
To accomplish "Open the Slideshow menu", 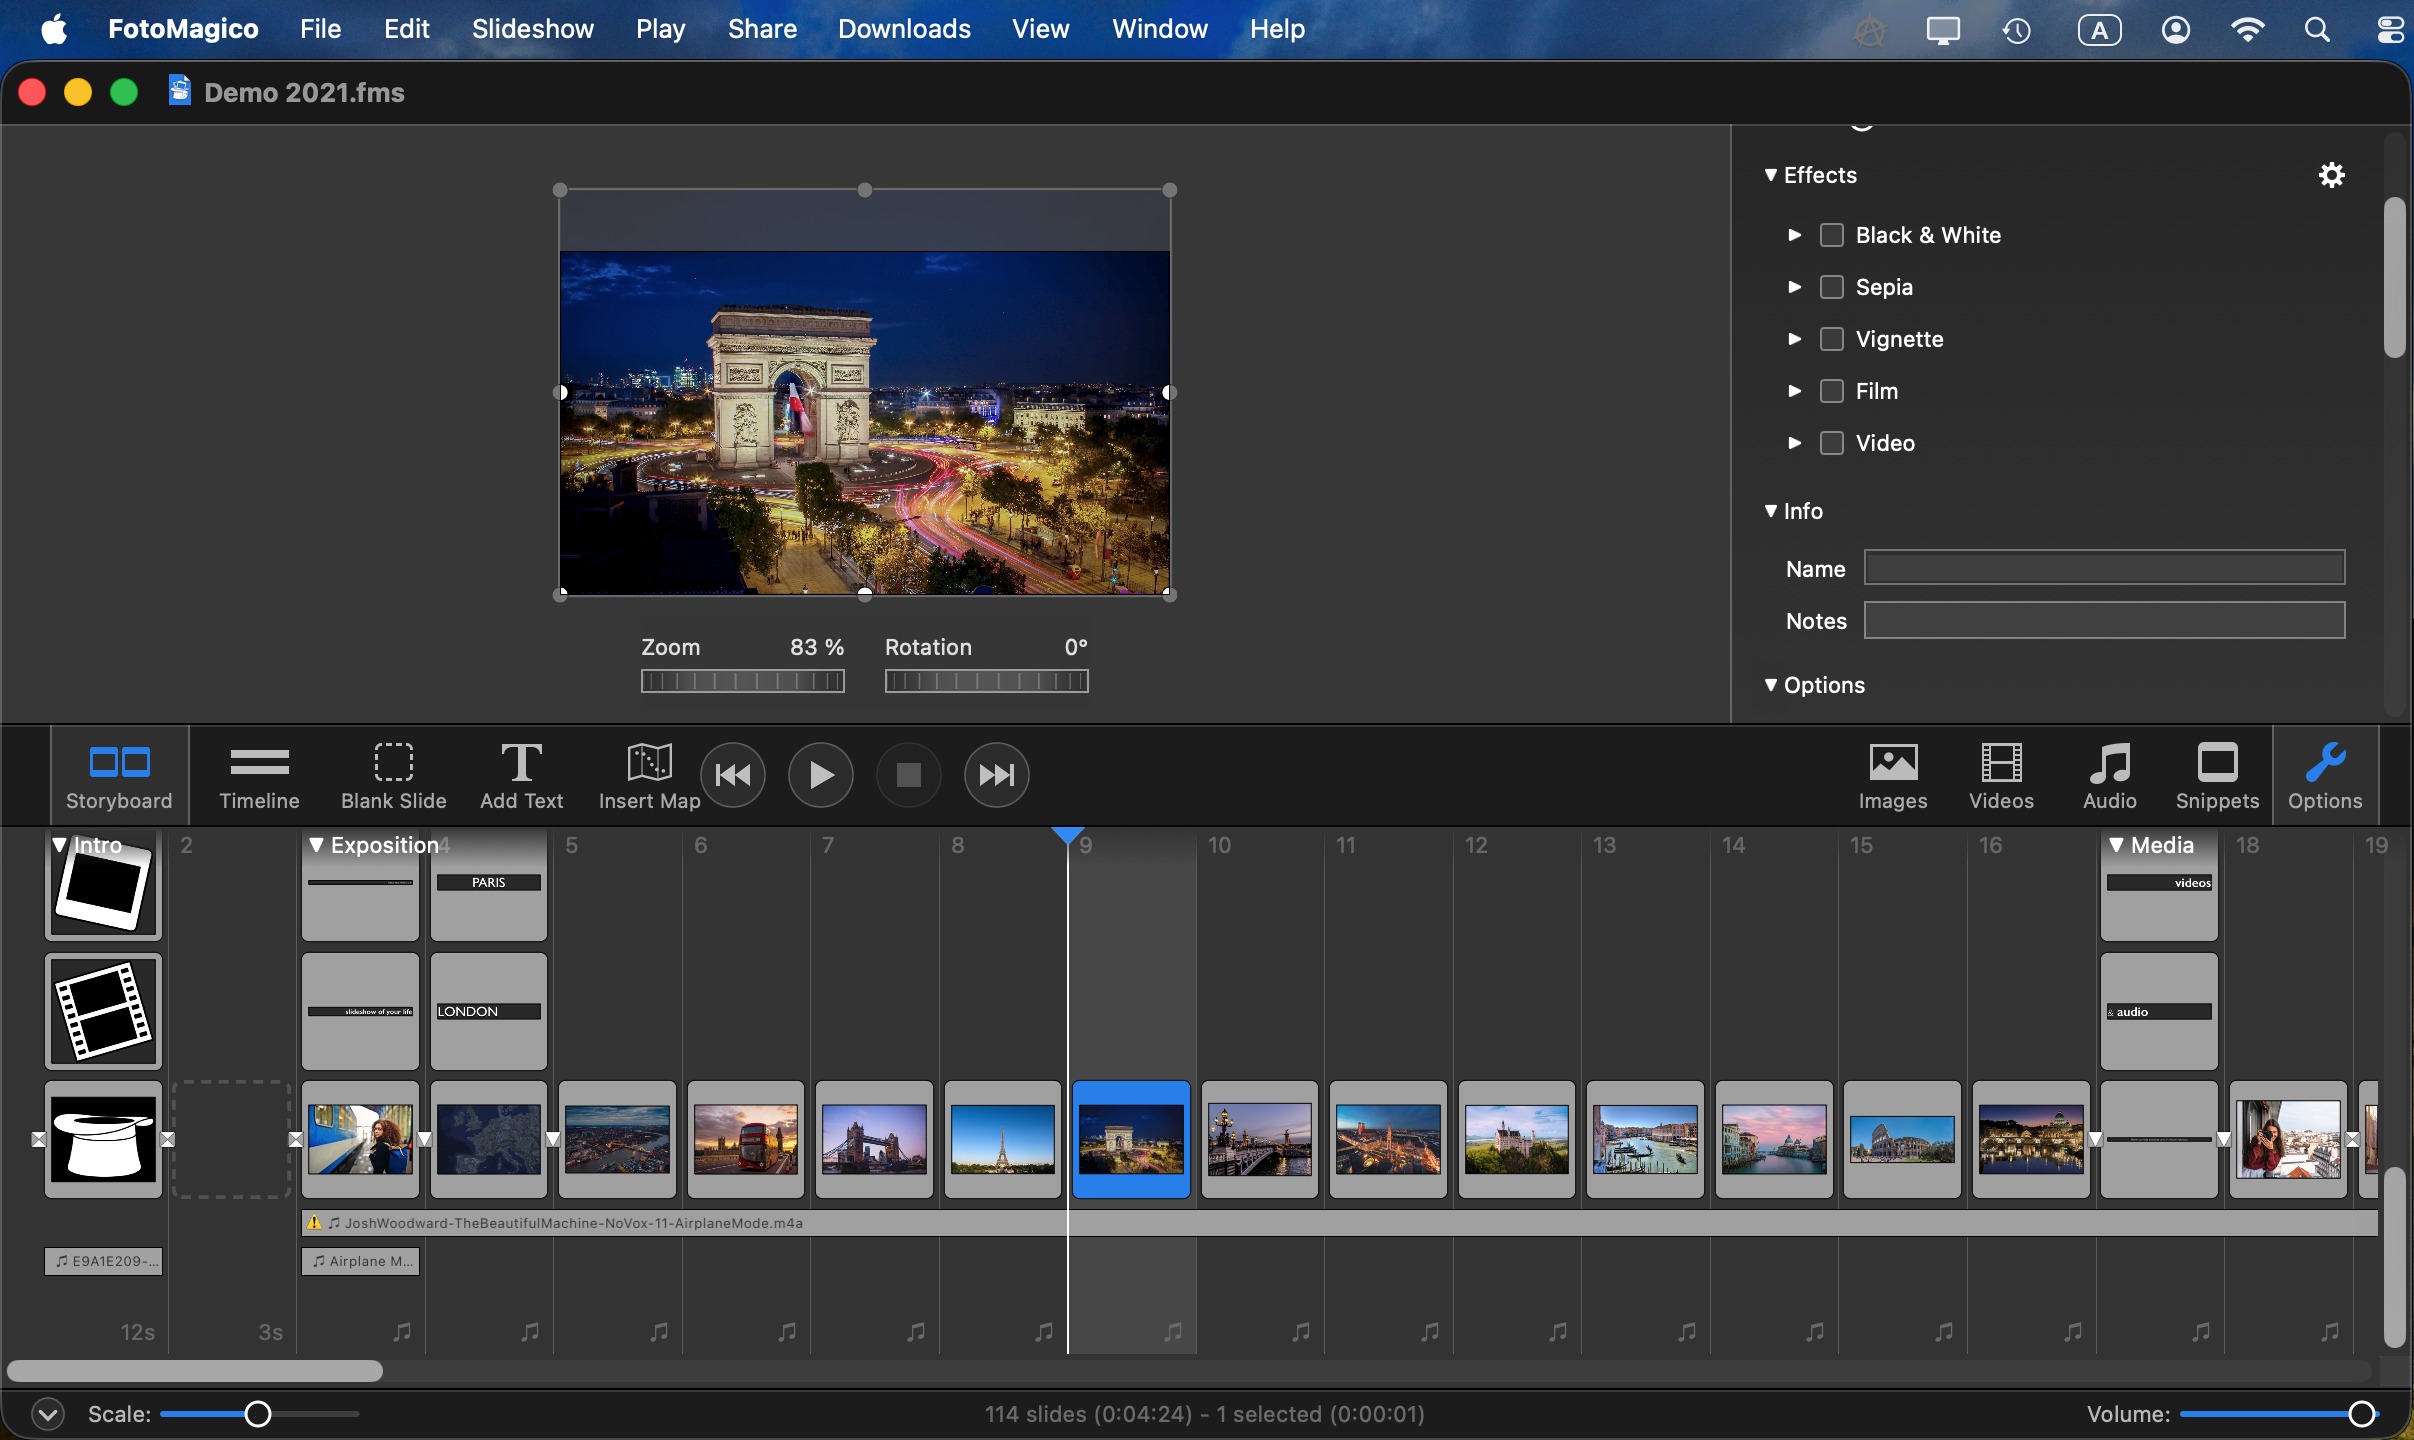I will click(x=532, y=29).
